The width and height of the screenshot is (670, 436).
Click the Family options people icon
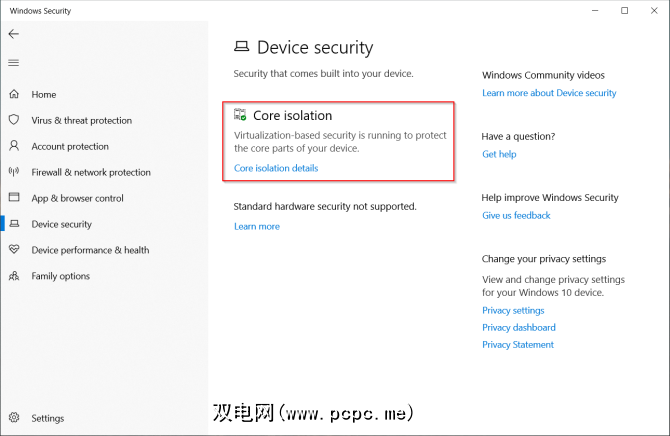[x=14, y=276]
